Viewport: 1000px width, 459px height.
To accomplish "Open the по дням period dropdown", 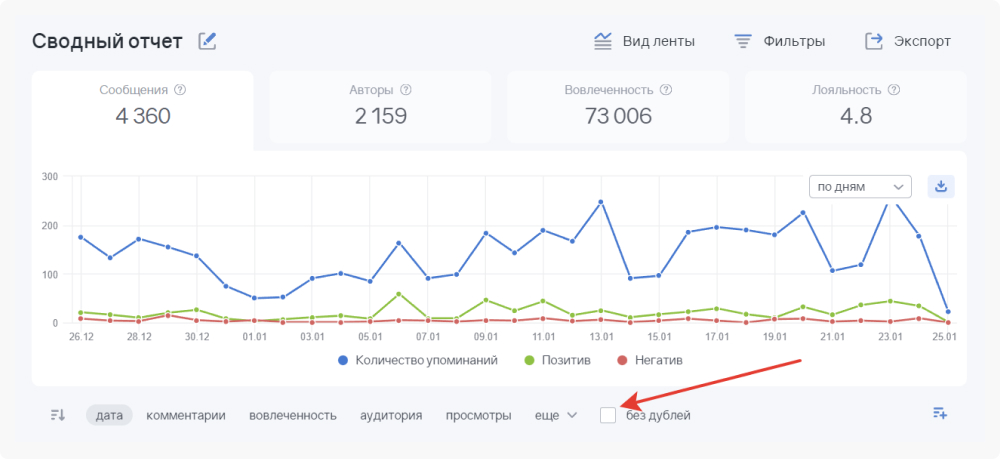I will (x=860, y=186).
